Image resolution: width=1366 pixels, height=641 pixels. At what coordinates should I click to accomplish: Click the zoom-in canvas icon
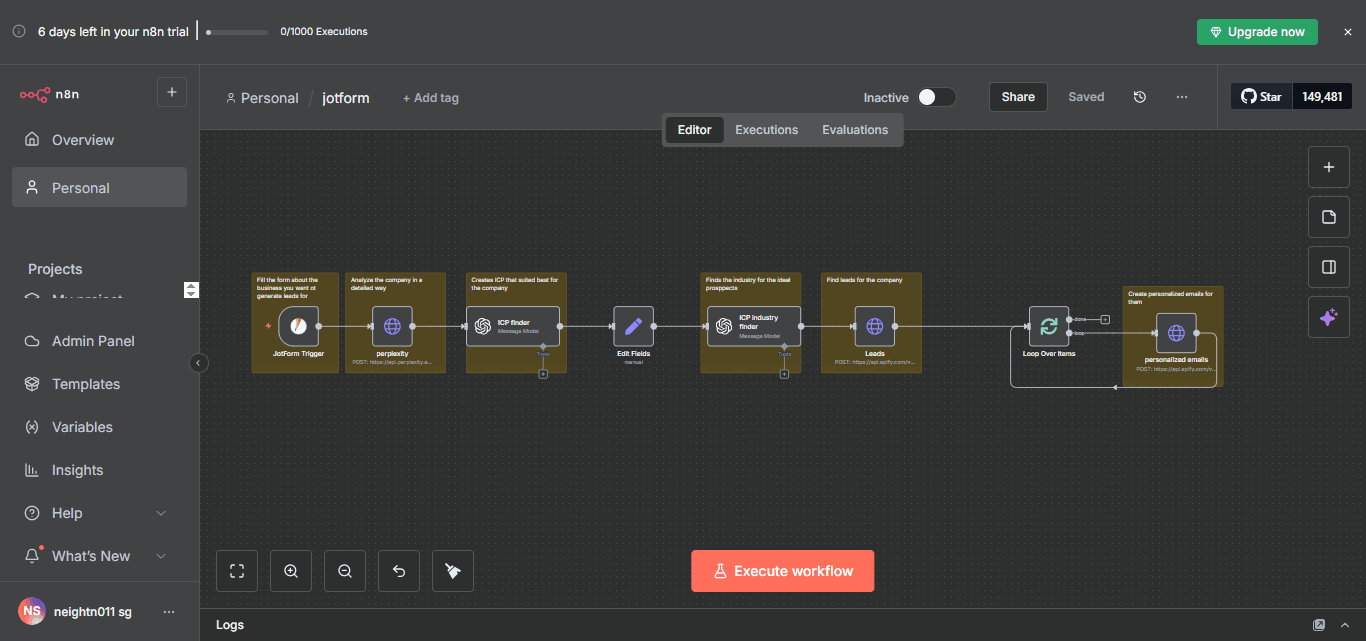290,570
